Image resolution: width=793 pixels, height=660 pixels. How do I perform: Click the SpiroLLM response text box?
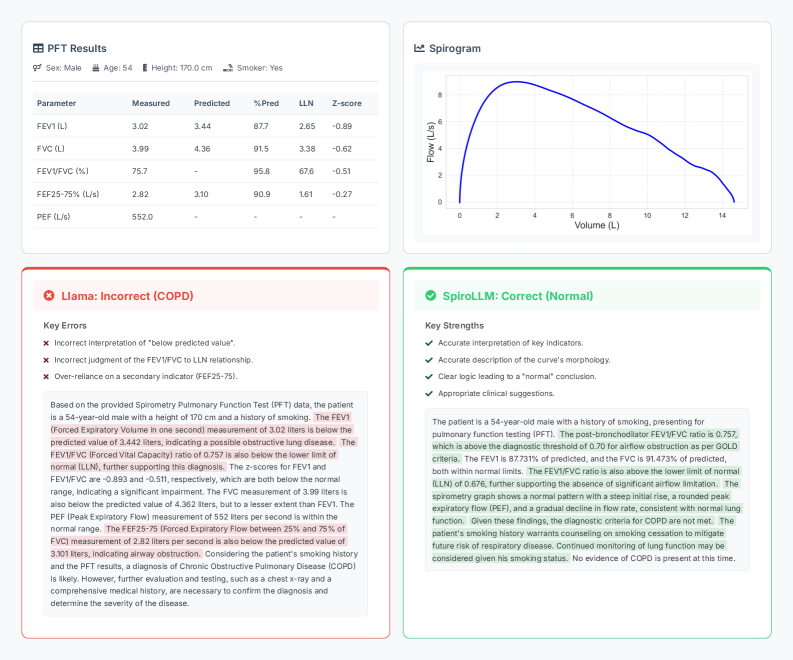pos(587,490)
